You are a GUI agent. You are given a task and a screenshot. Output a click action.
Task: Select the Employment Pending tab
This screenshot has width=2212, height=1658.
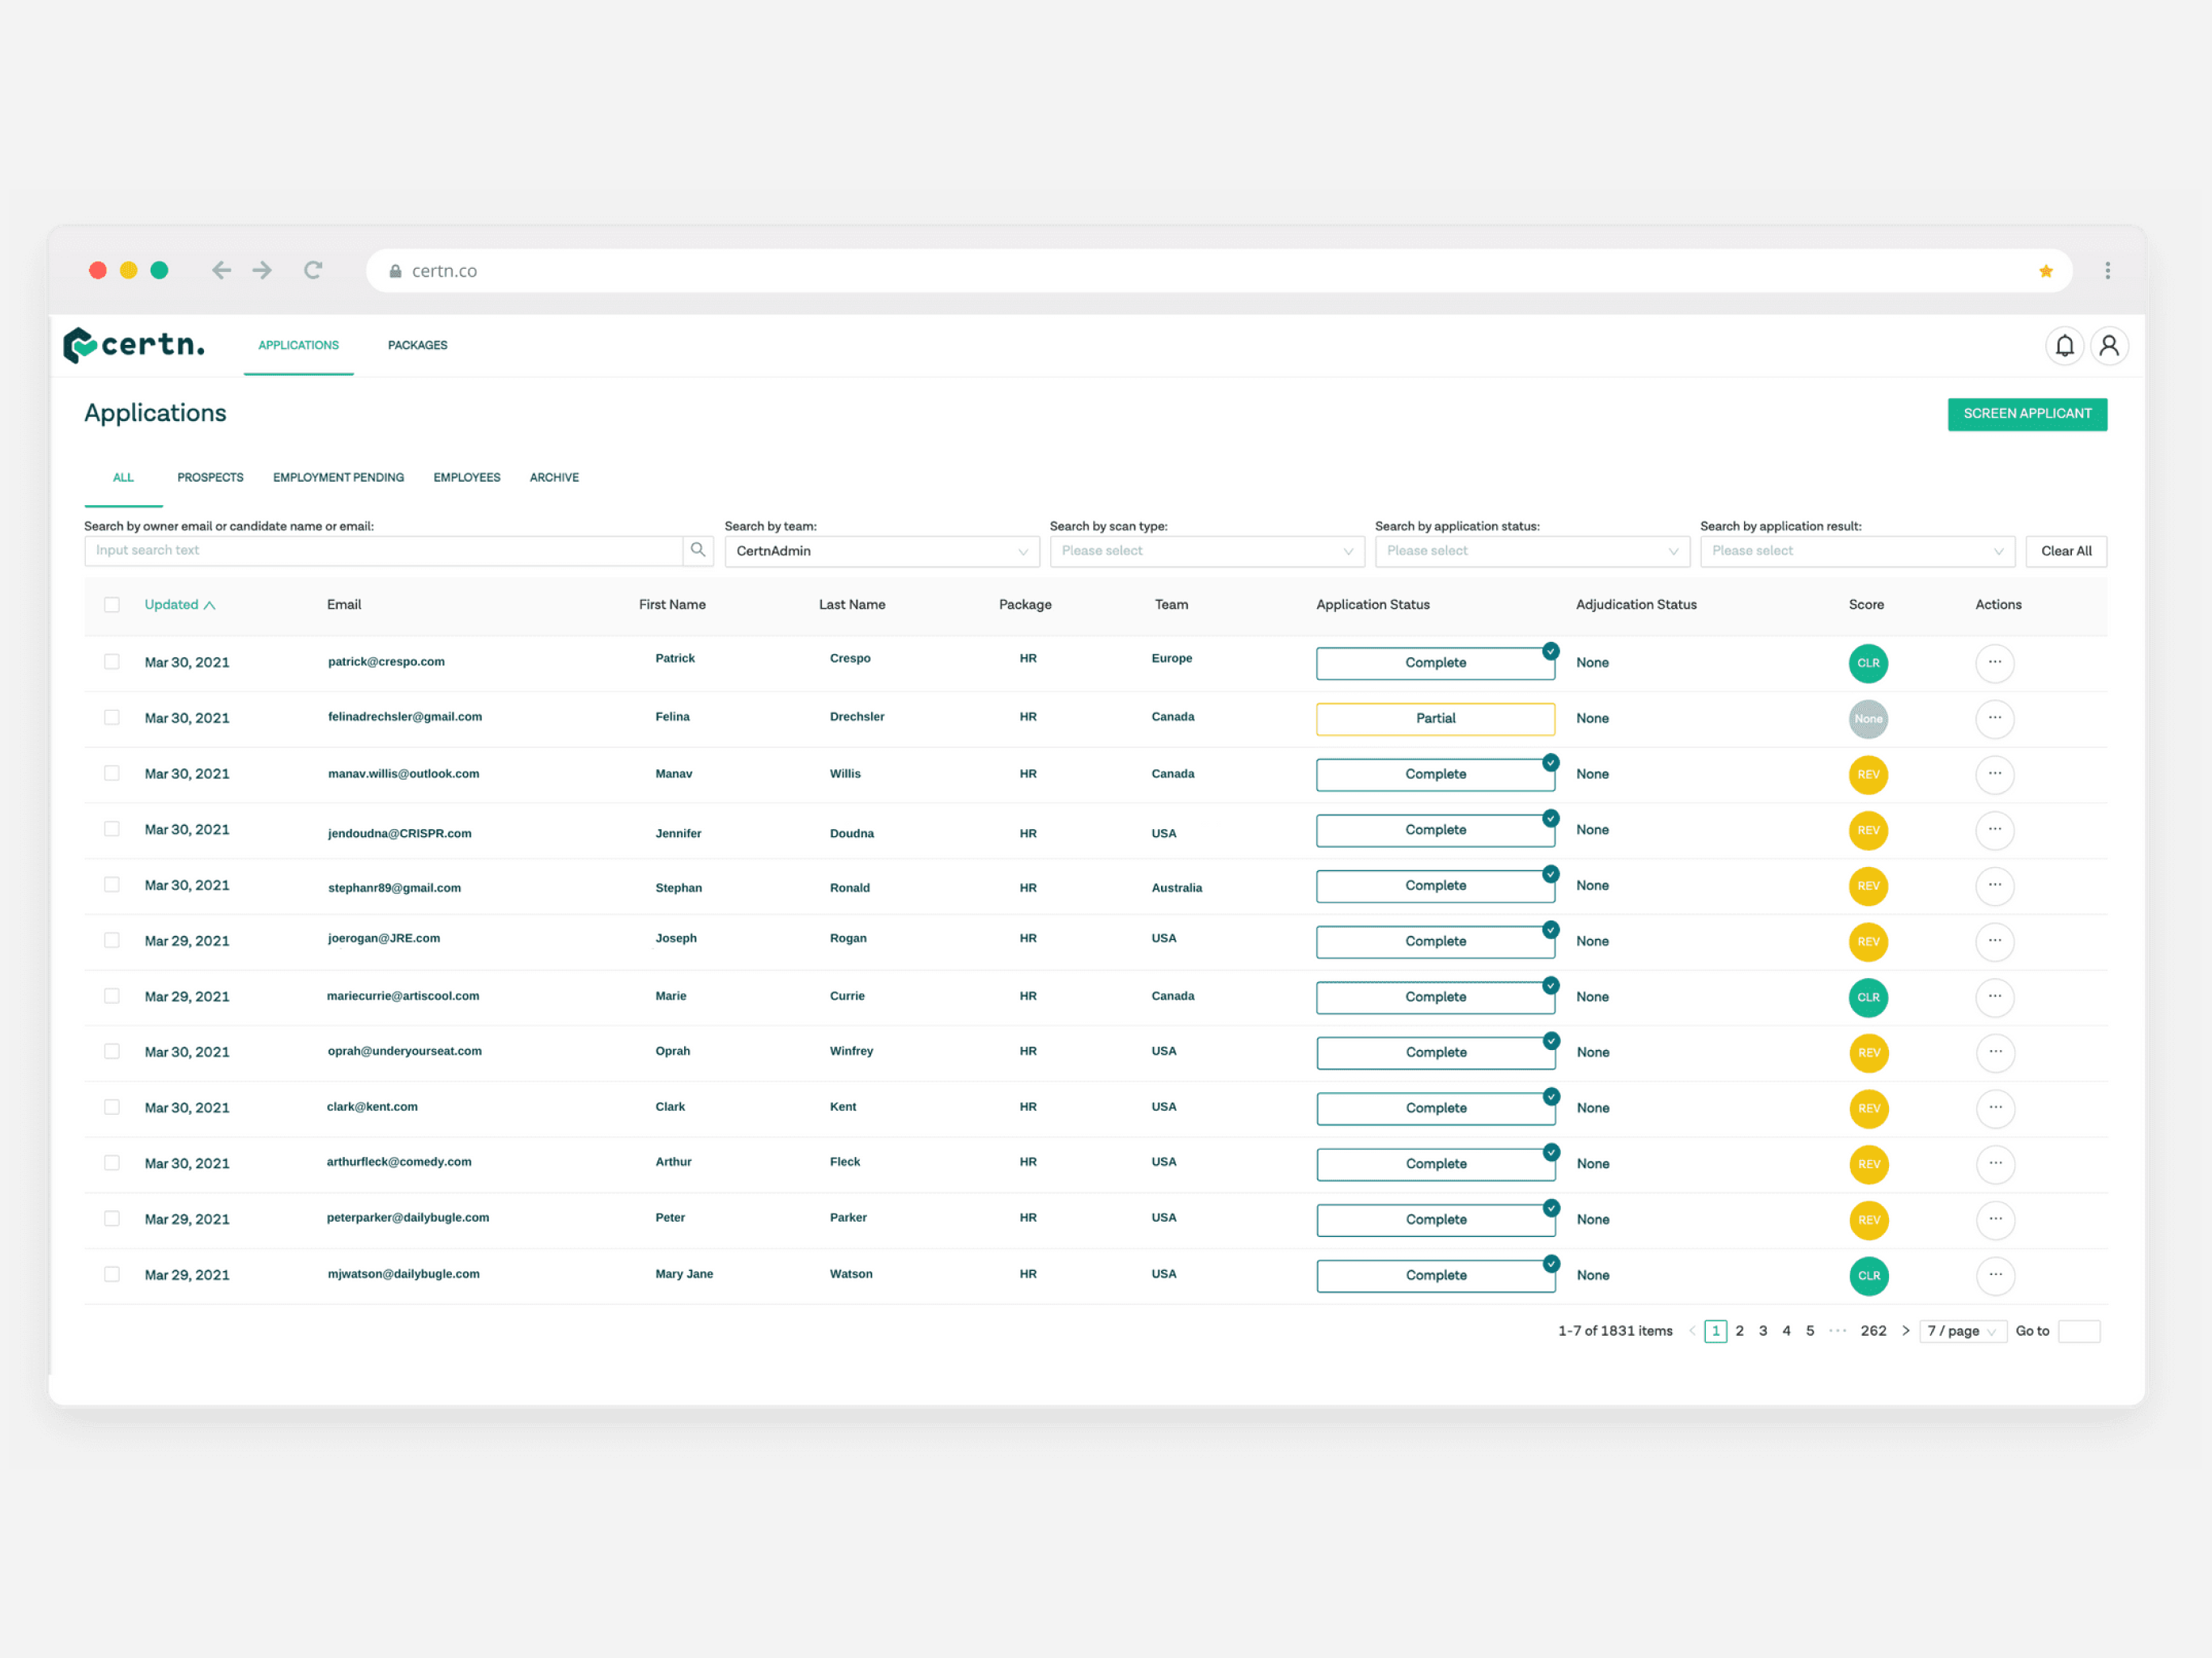[x=338, y=477]
